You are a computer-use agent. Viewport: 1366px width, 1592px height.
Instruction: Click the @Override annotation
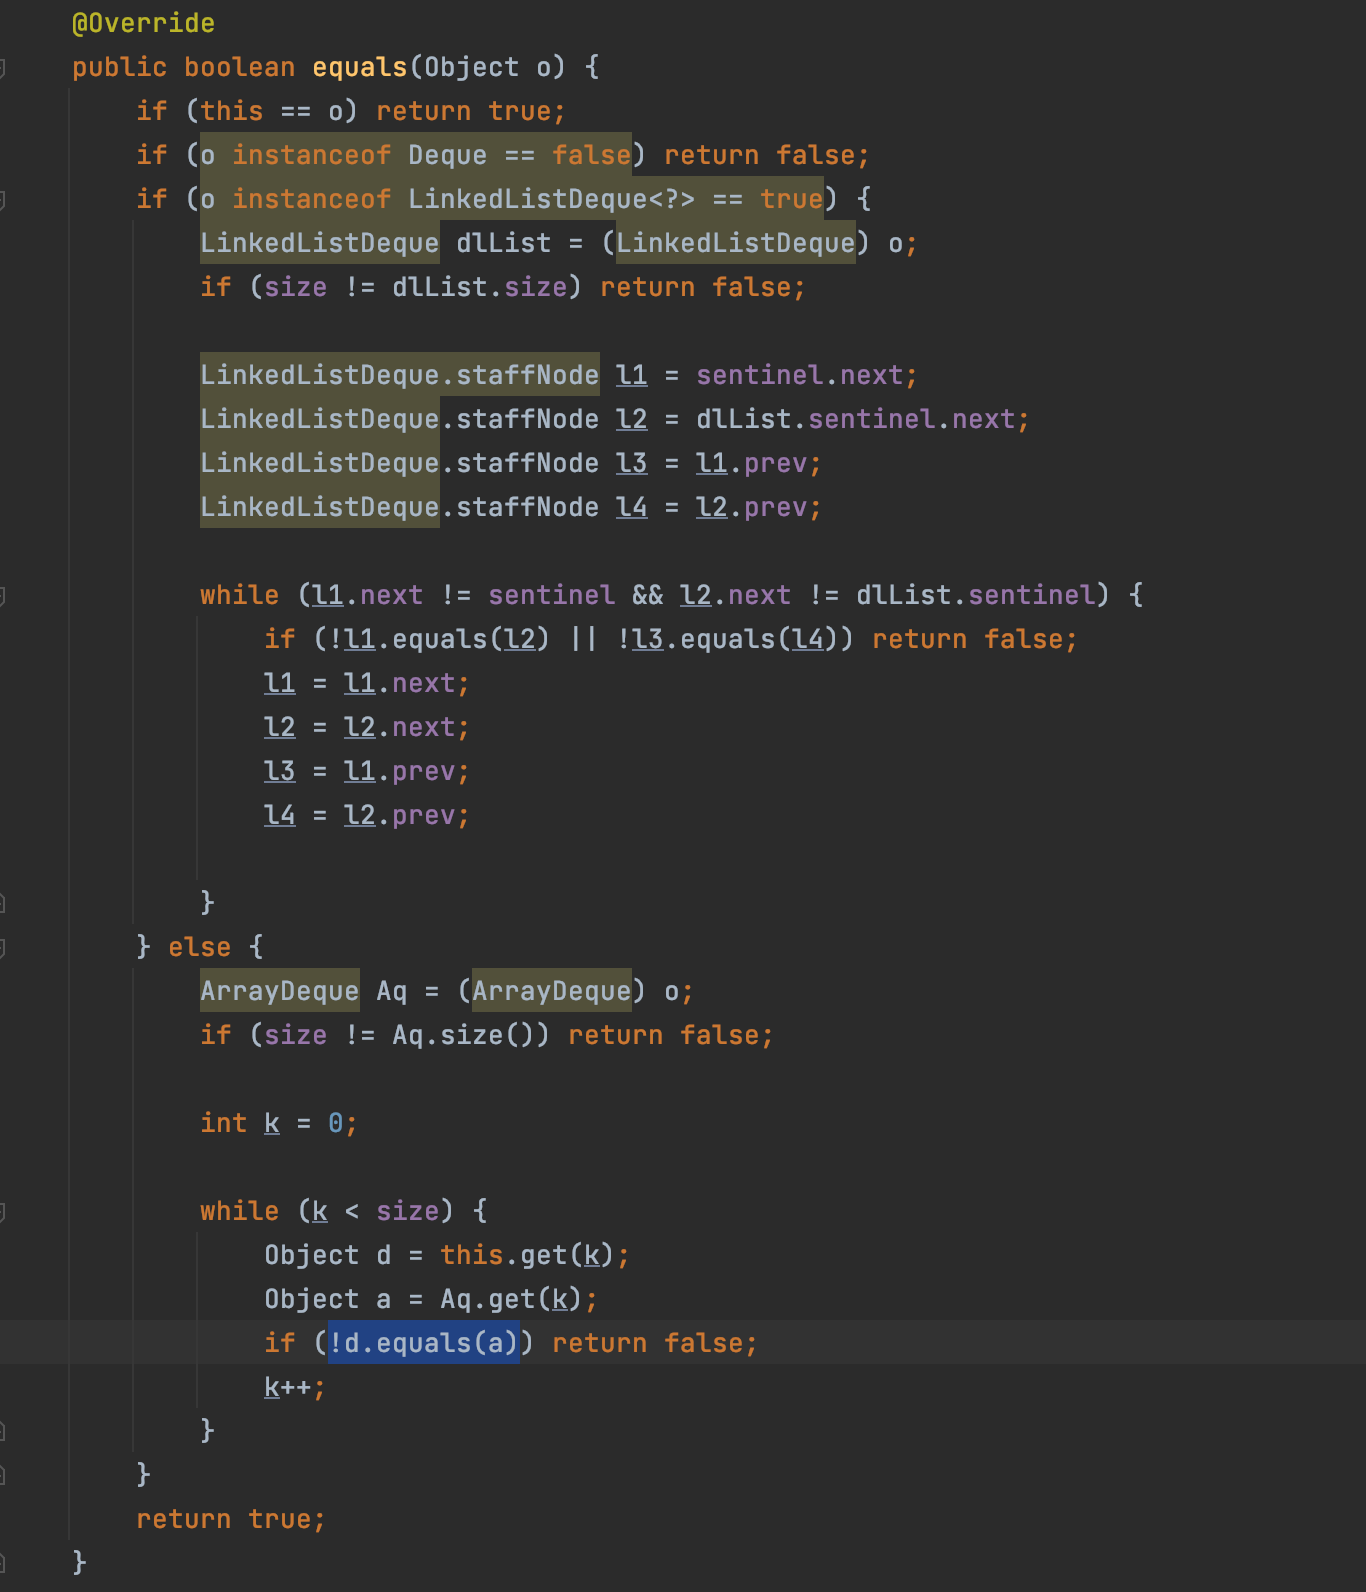point(143,23)
